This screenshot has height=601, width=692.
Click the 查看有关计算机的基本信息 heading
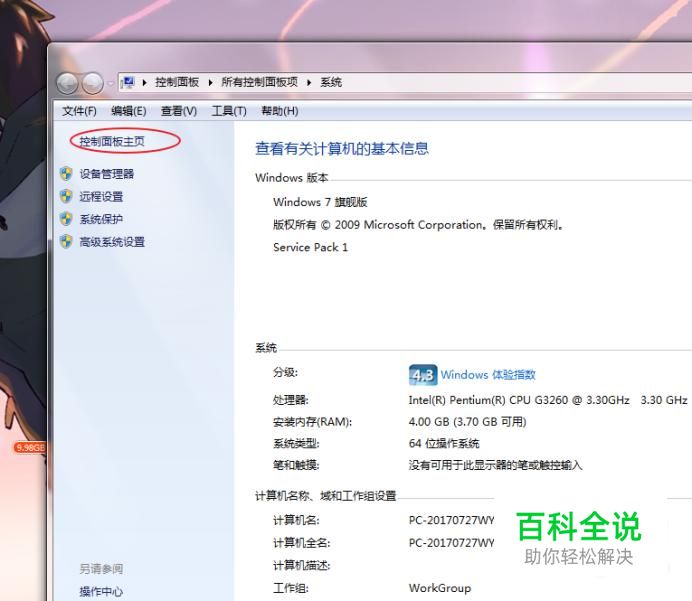click(x=342, y=149)
